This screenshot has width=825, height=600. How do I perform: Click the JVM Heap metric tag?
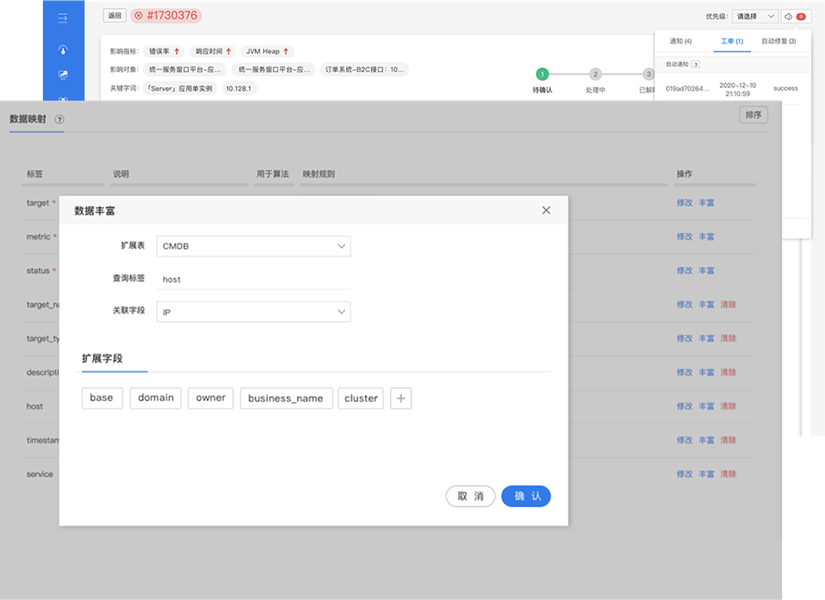click(267, 52)
